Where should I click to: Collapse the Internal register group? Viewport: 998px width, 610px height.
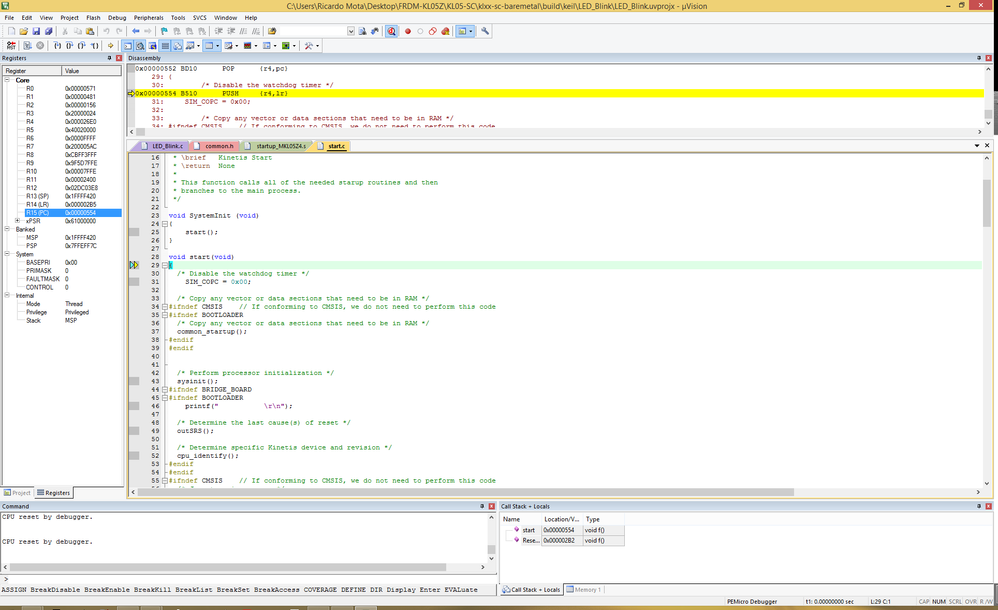pos(7,295)
